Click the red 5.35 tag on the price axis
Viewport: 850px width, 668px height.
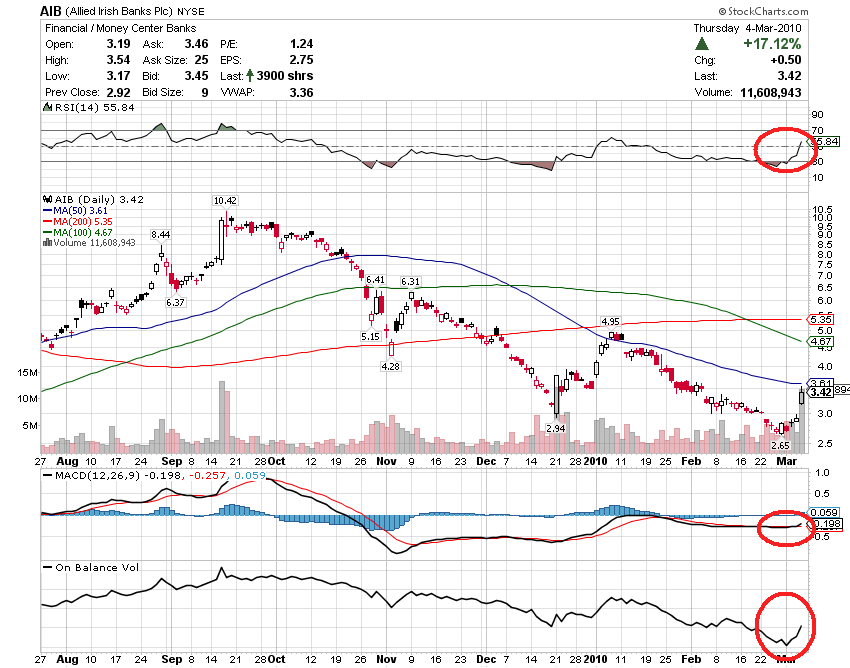point(821,319)
